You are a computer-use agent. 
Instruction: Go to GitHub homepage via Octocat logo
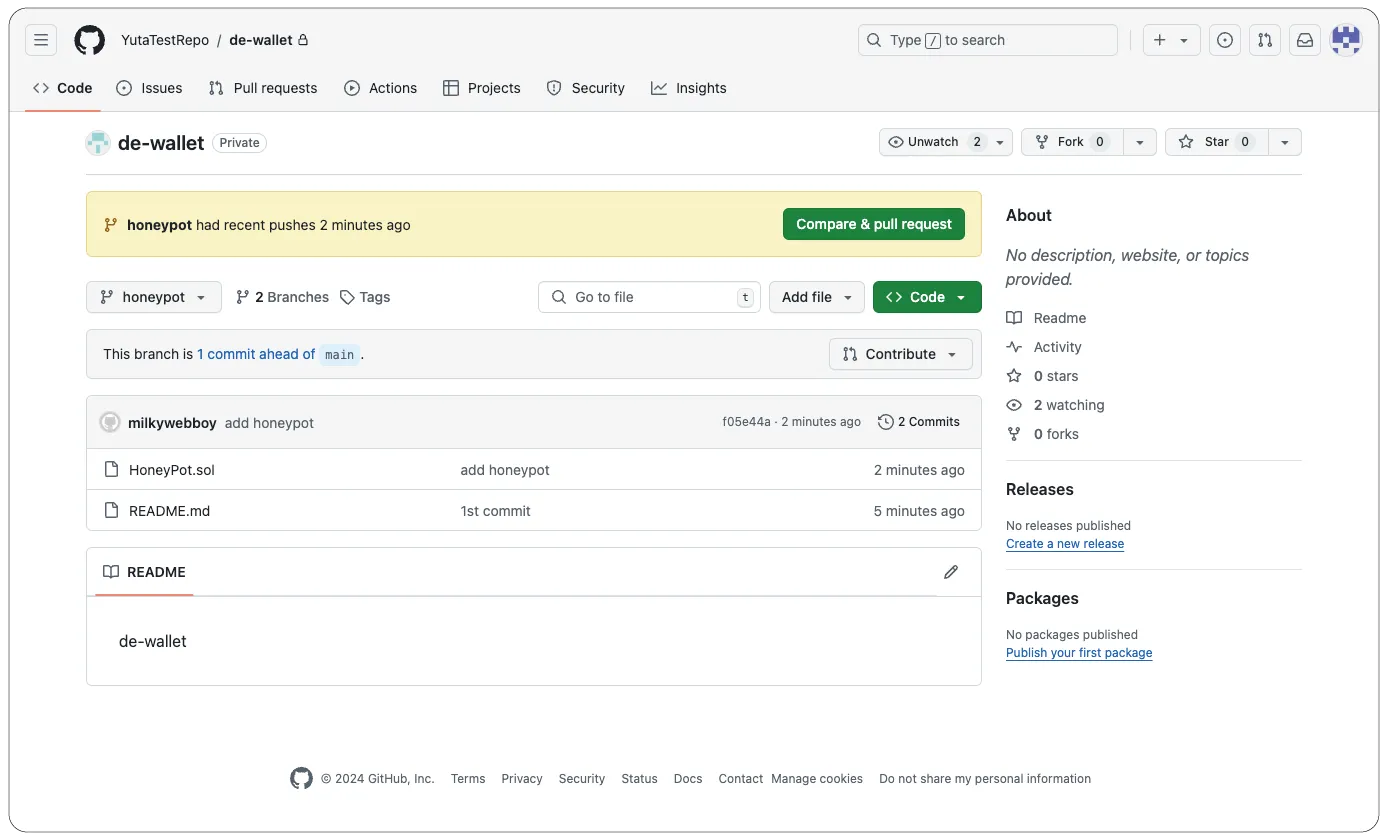[90, 40]
